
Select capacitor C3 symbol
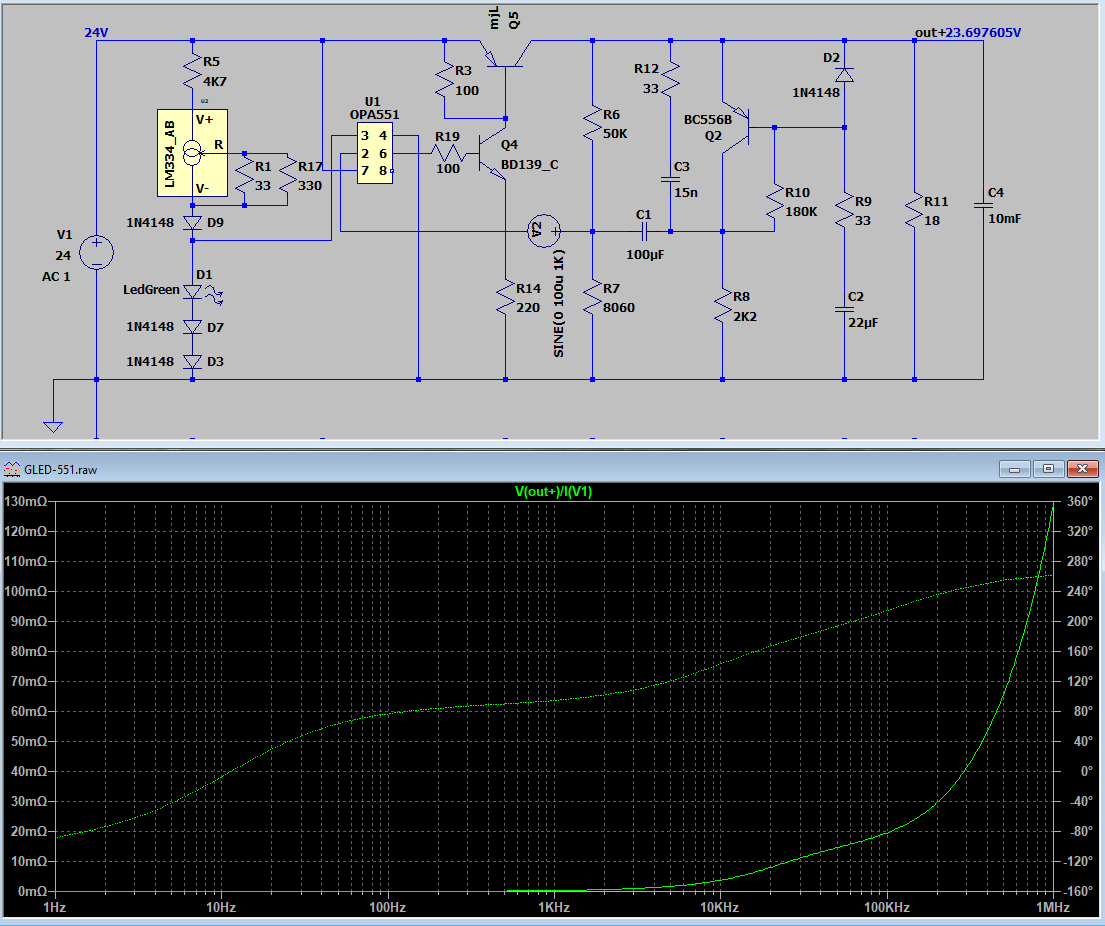coord(670,180)
